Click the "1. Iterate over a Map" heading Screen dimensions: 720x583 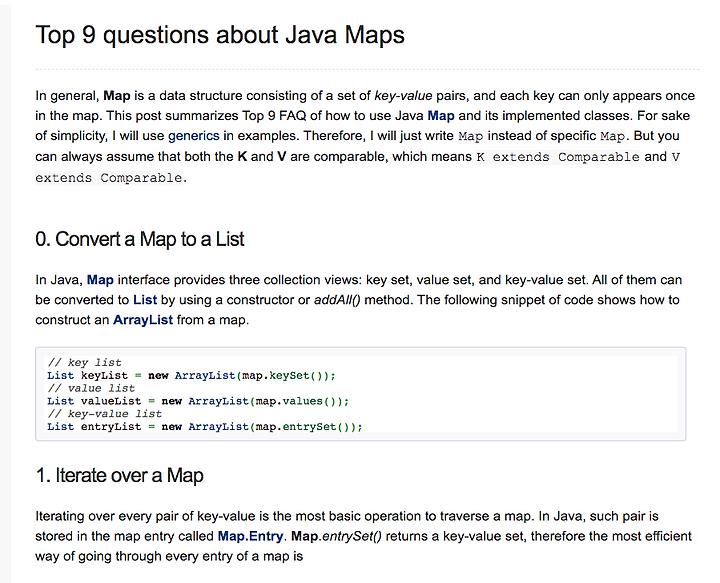pos(119,476)
